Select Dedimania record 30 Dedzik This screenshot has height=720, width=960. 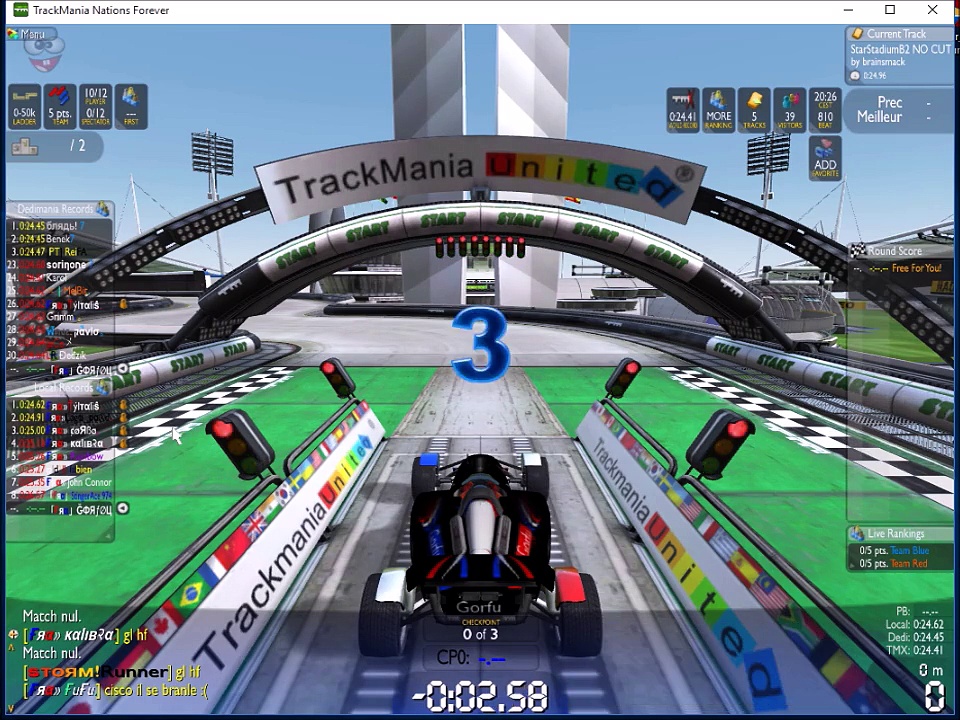pyautogui.click(x=60, y=355)
